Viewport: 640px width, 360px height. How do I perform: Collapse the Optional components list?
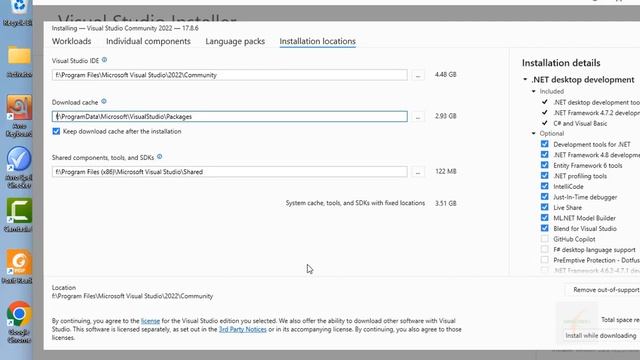(533, 133)
